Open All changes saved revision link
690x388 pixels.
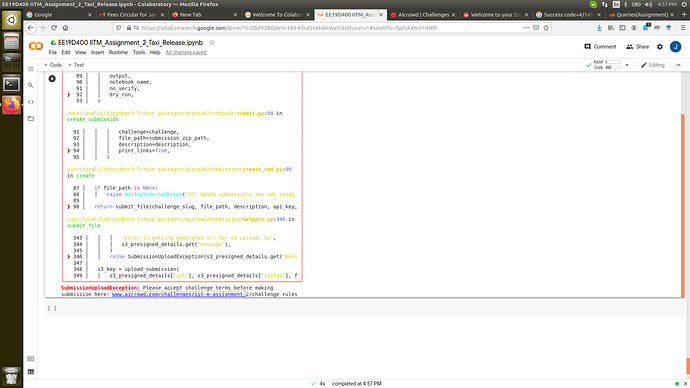186,52
